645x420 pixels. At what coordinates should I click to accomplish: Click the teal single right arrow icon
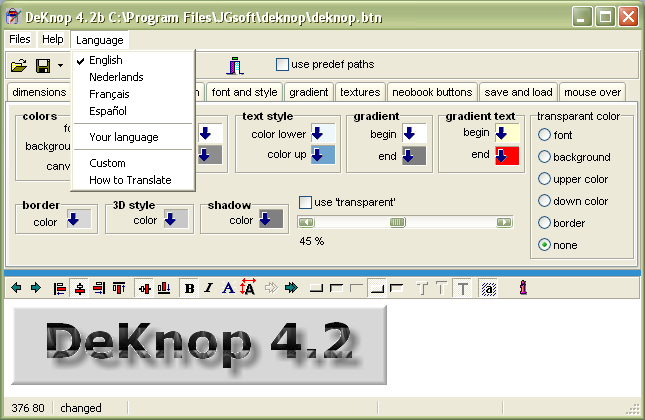[36, 288]
